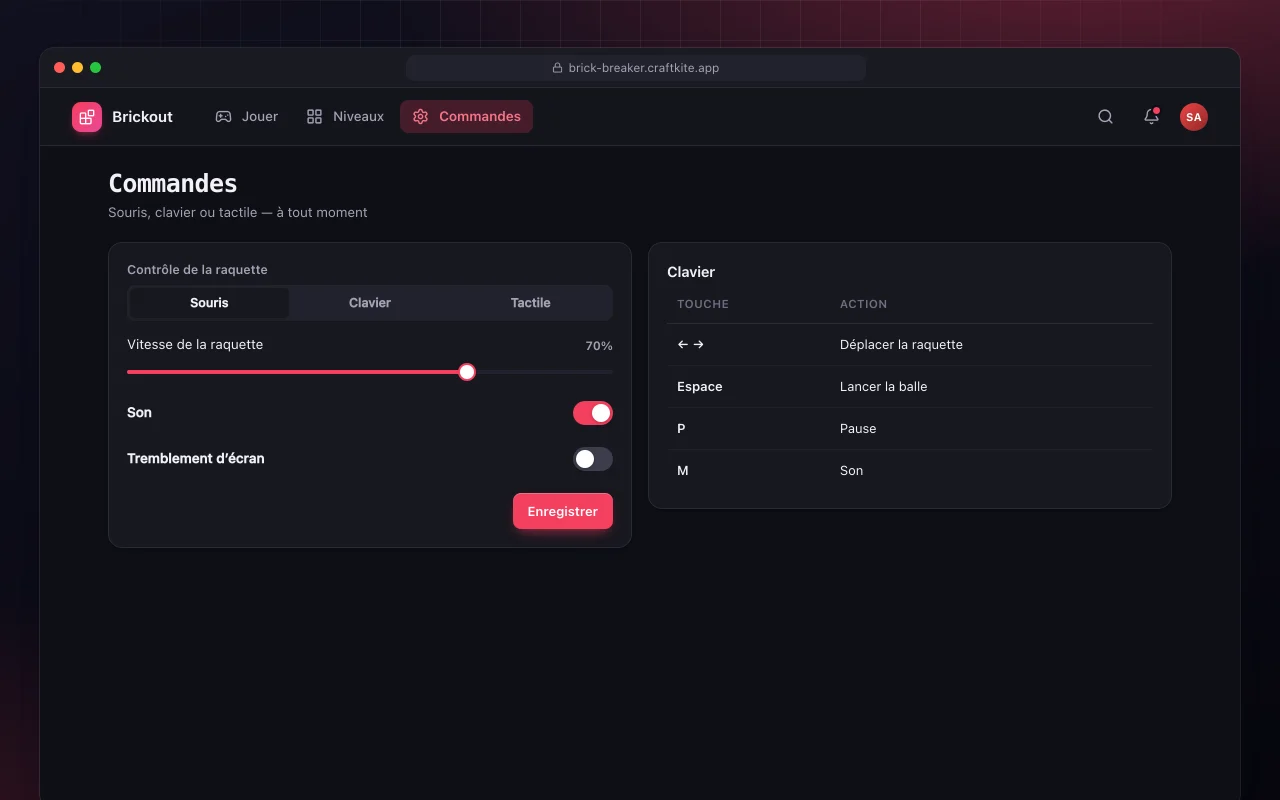Open the notifications bell icon

pos(1151,117)
